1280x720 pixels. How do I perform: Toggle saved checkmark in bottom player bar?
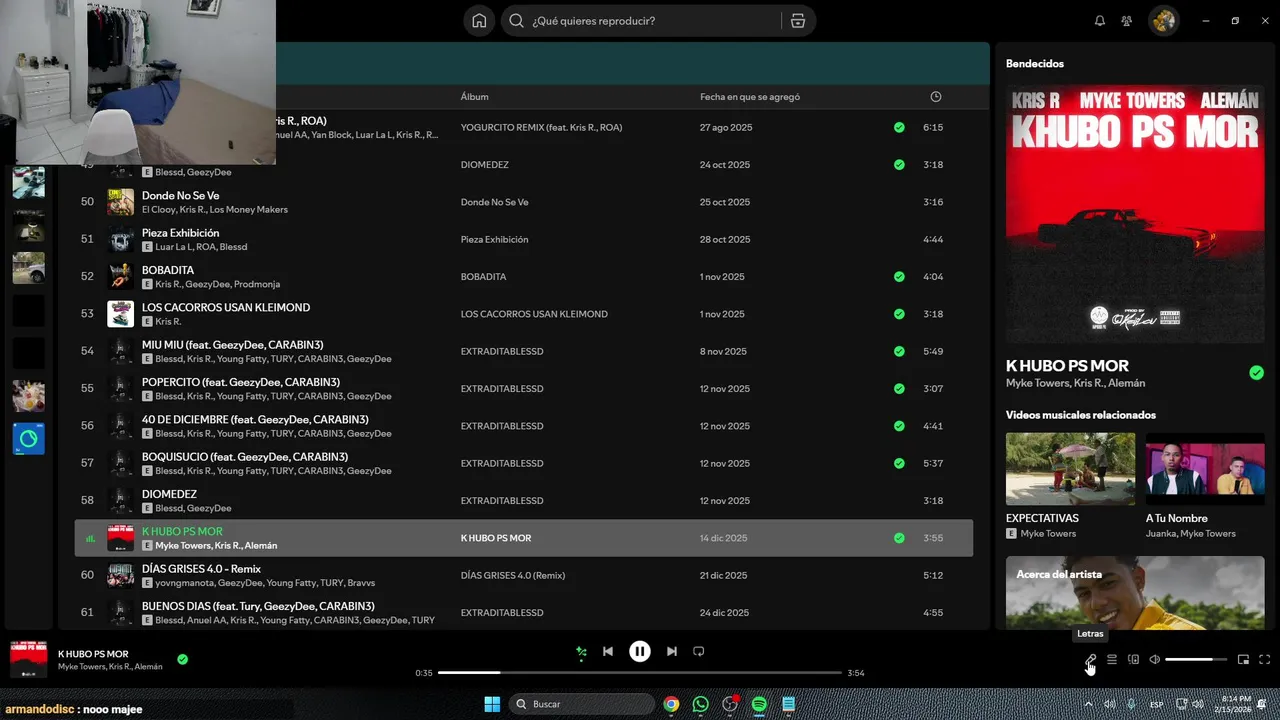tap(182, 659)
